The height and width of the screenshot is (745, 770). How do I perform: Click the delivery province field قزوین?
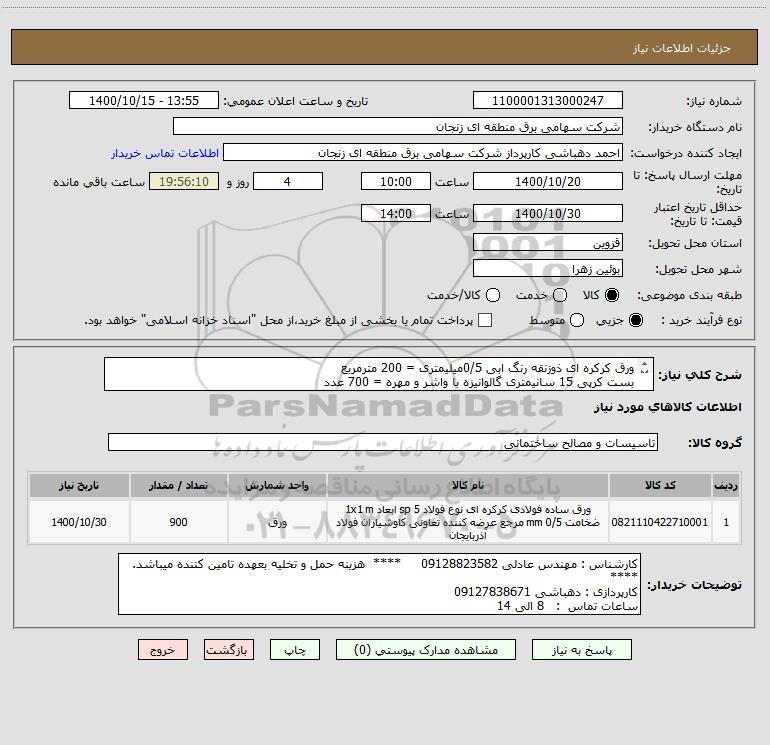(548, 242)
